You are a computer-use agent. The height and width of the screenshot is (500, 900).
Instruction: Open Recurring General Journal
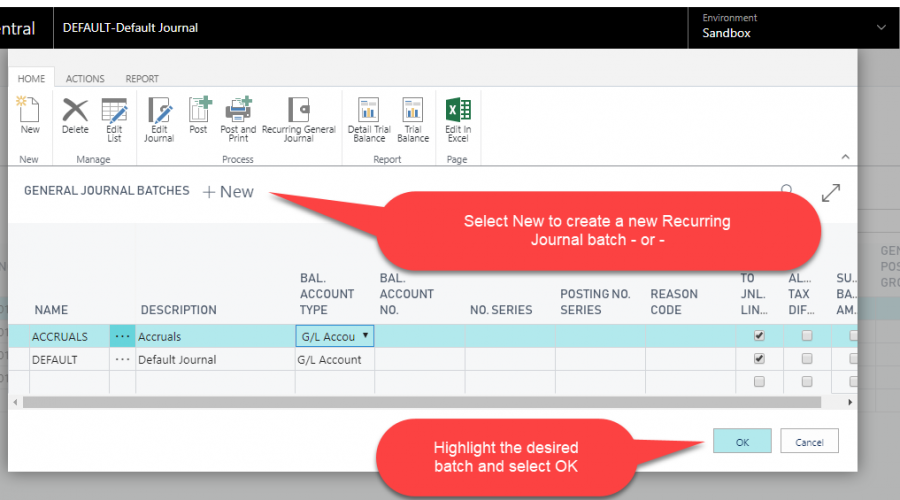tap(298, 120)
